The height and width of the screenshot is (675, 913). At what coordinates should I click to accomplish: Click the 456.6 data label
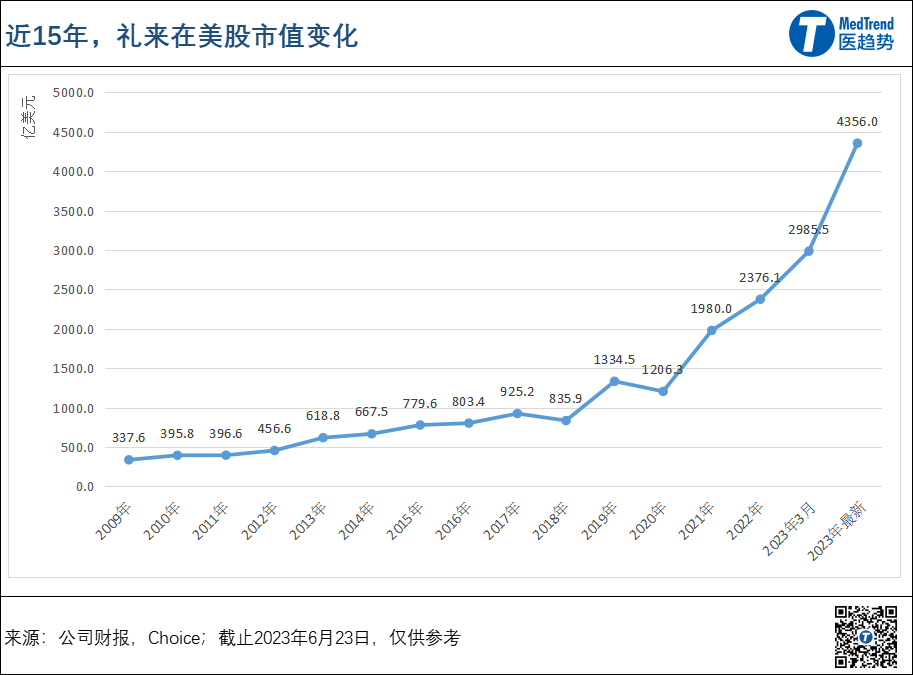point(274,429)
